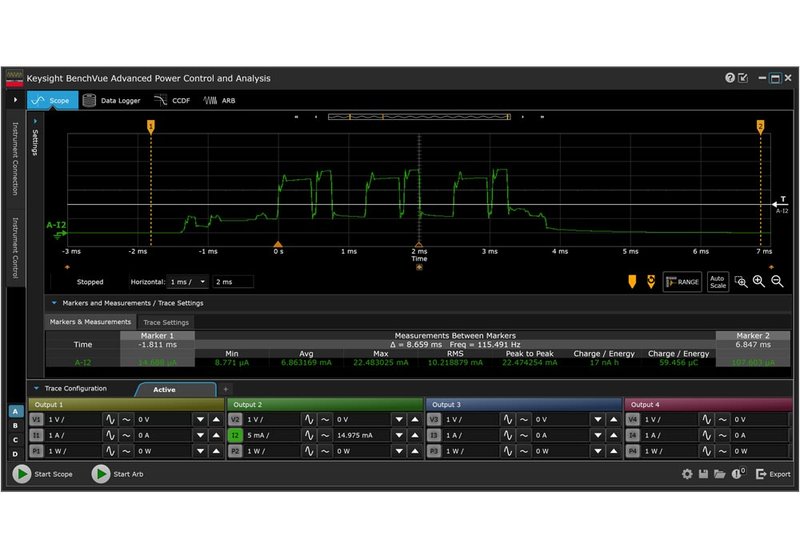Viewport: 800px width, 560px height.
Task: Disable the I2 trace on Output 2
Action: 235,435
